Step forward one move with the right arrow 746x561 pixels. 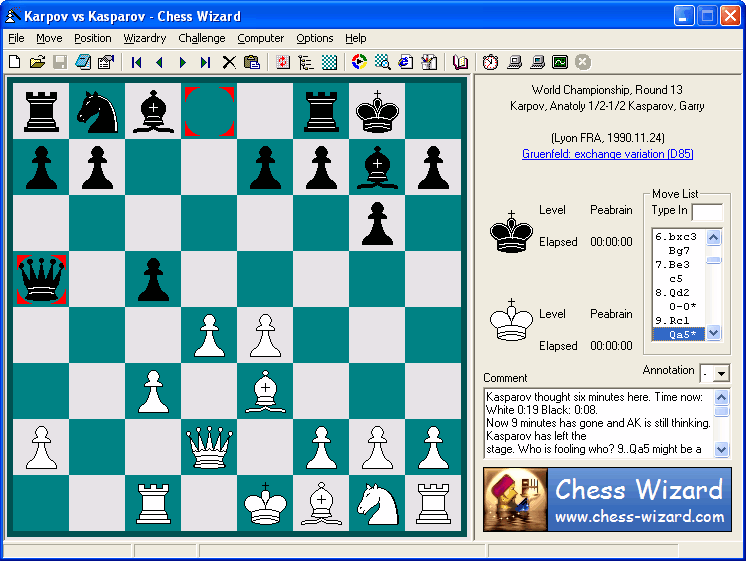point(182,62)
